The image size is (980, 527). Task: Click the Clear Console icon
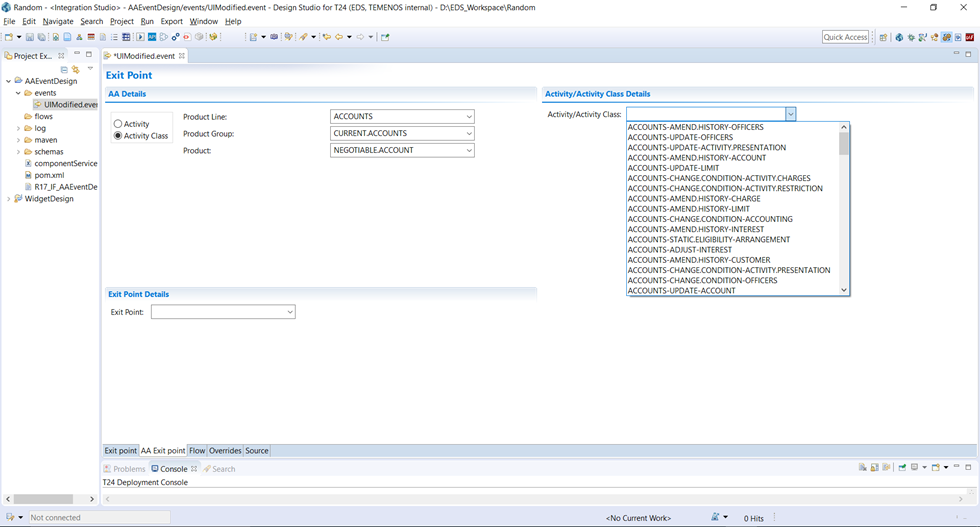[862, 468]
